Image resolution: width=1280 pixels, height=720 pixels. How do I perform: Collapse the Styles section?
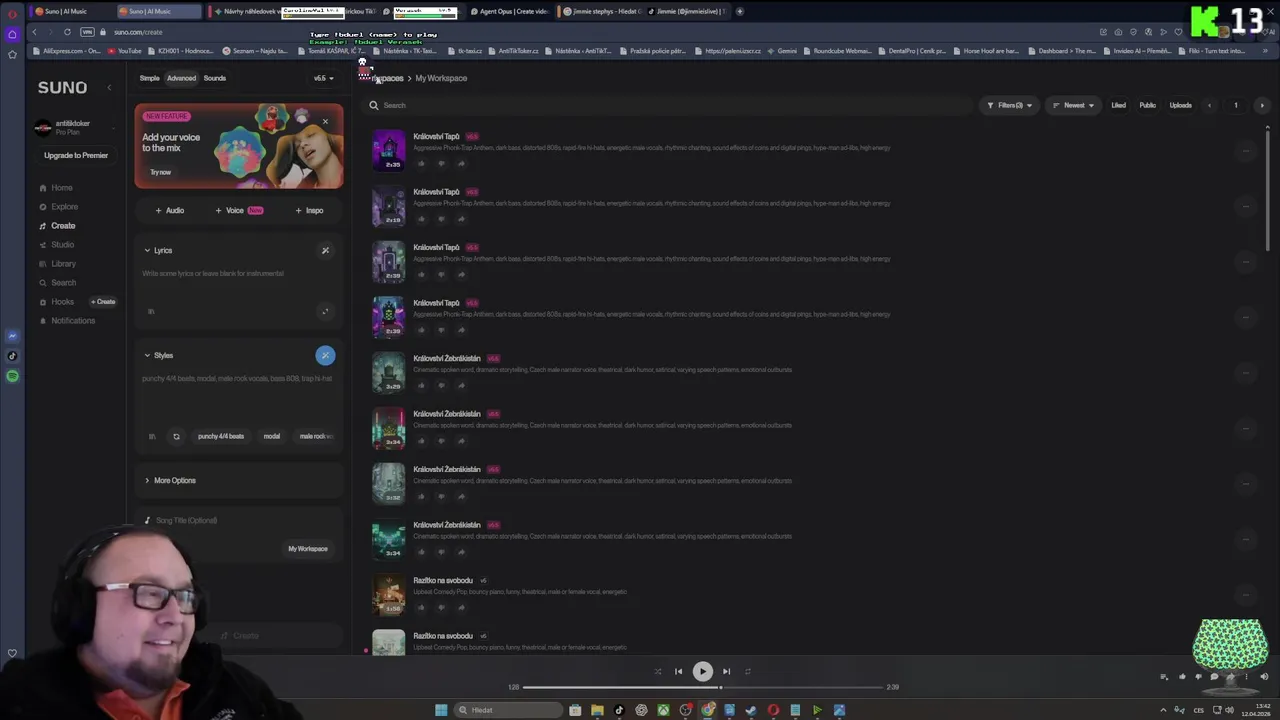click(158, 356)
